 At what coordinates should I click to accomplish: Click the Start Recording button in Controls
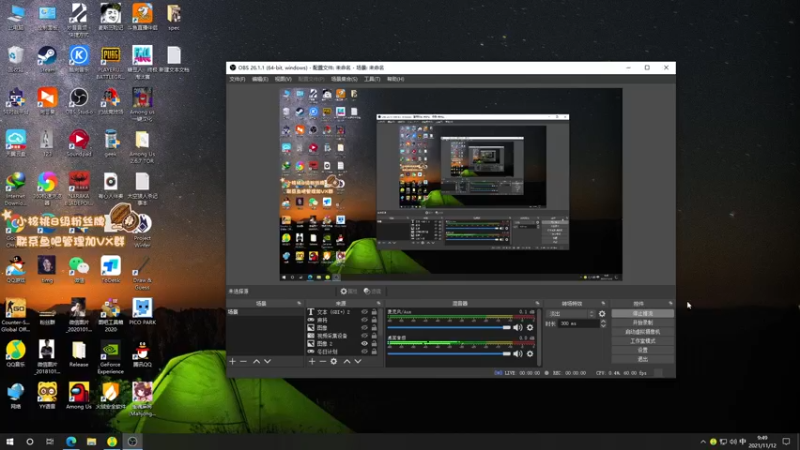click(643, 322)
